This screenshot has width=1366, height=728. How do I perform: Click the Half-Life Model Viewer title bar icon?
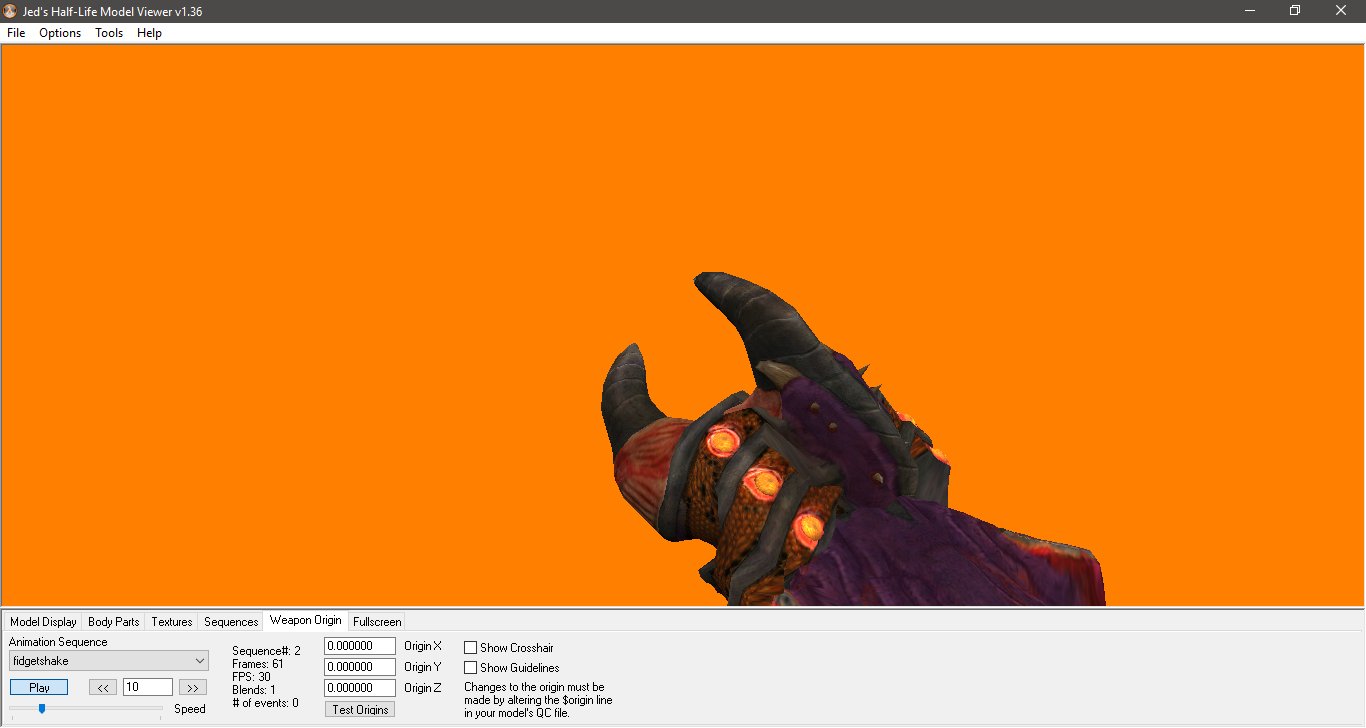tap(10, 10)
